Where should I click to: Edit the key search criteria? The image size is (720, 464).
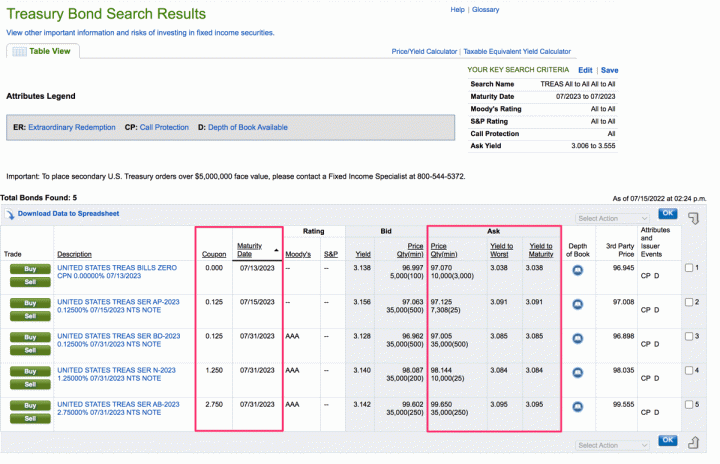(x=585, y=70)
